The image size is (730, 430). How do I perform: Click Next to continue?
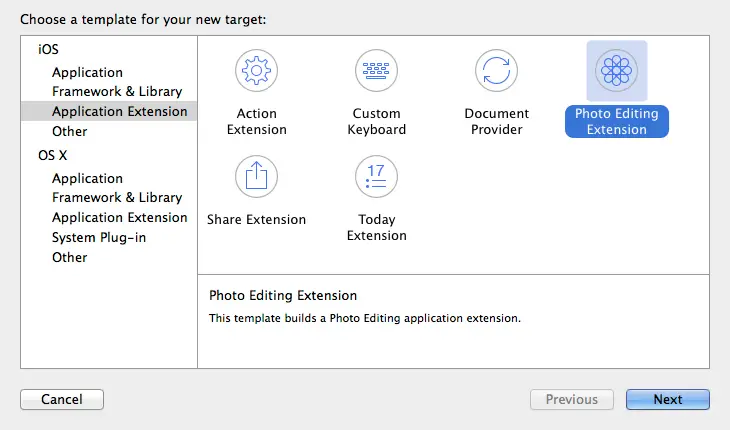(667, 399)
